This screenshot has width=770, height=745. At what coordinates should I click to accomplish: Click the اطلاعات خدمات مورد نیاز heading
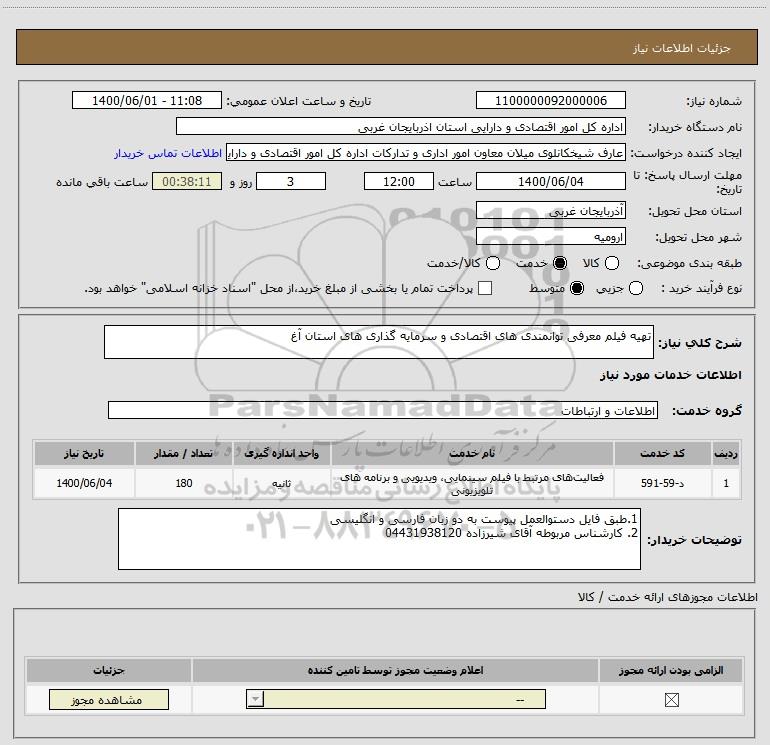coord(670,375)
